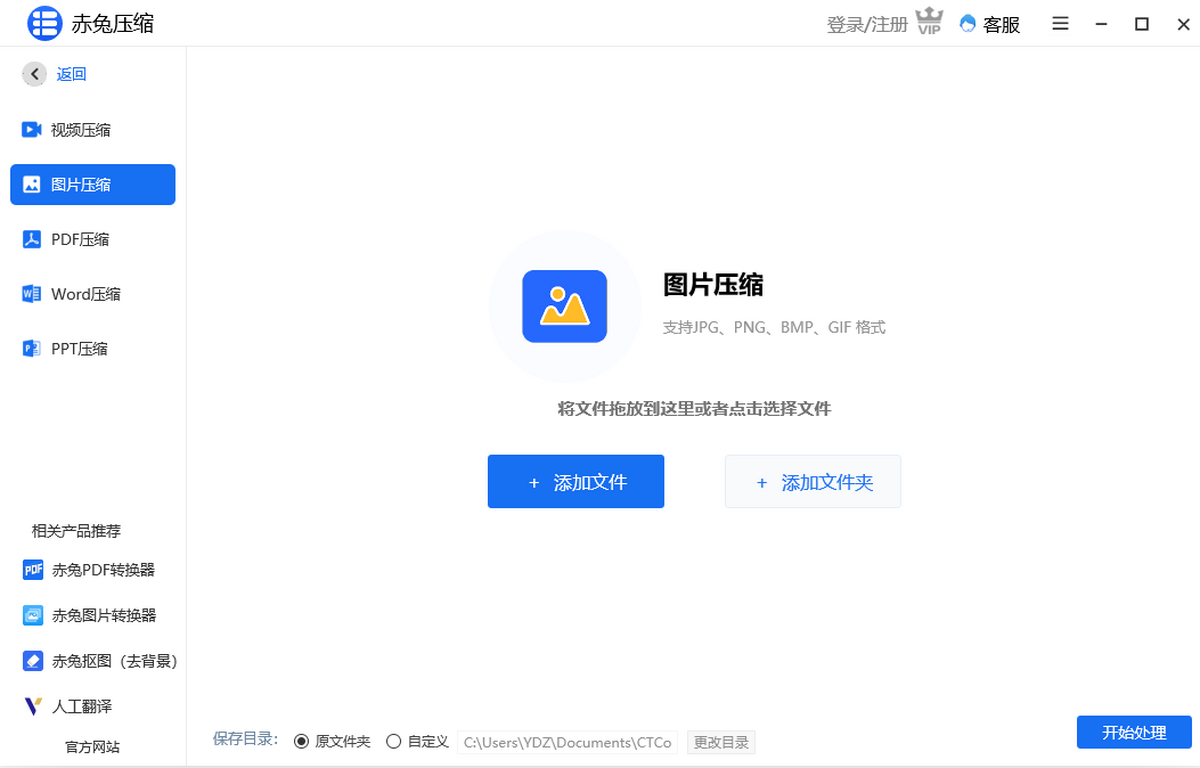Open the hamburger menu in title bar

click(1060, 24)
